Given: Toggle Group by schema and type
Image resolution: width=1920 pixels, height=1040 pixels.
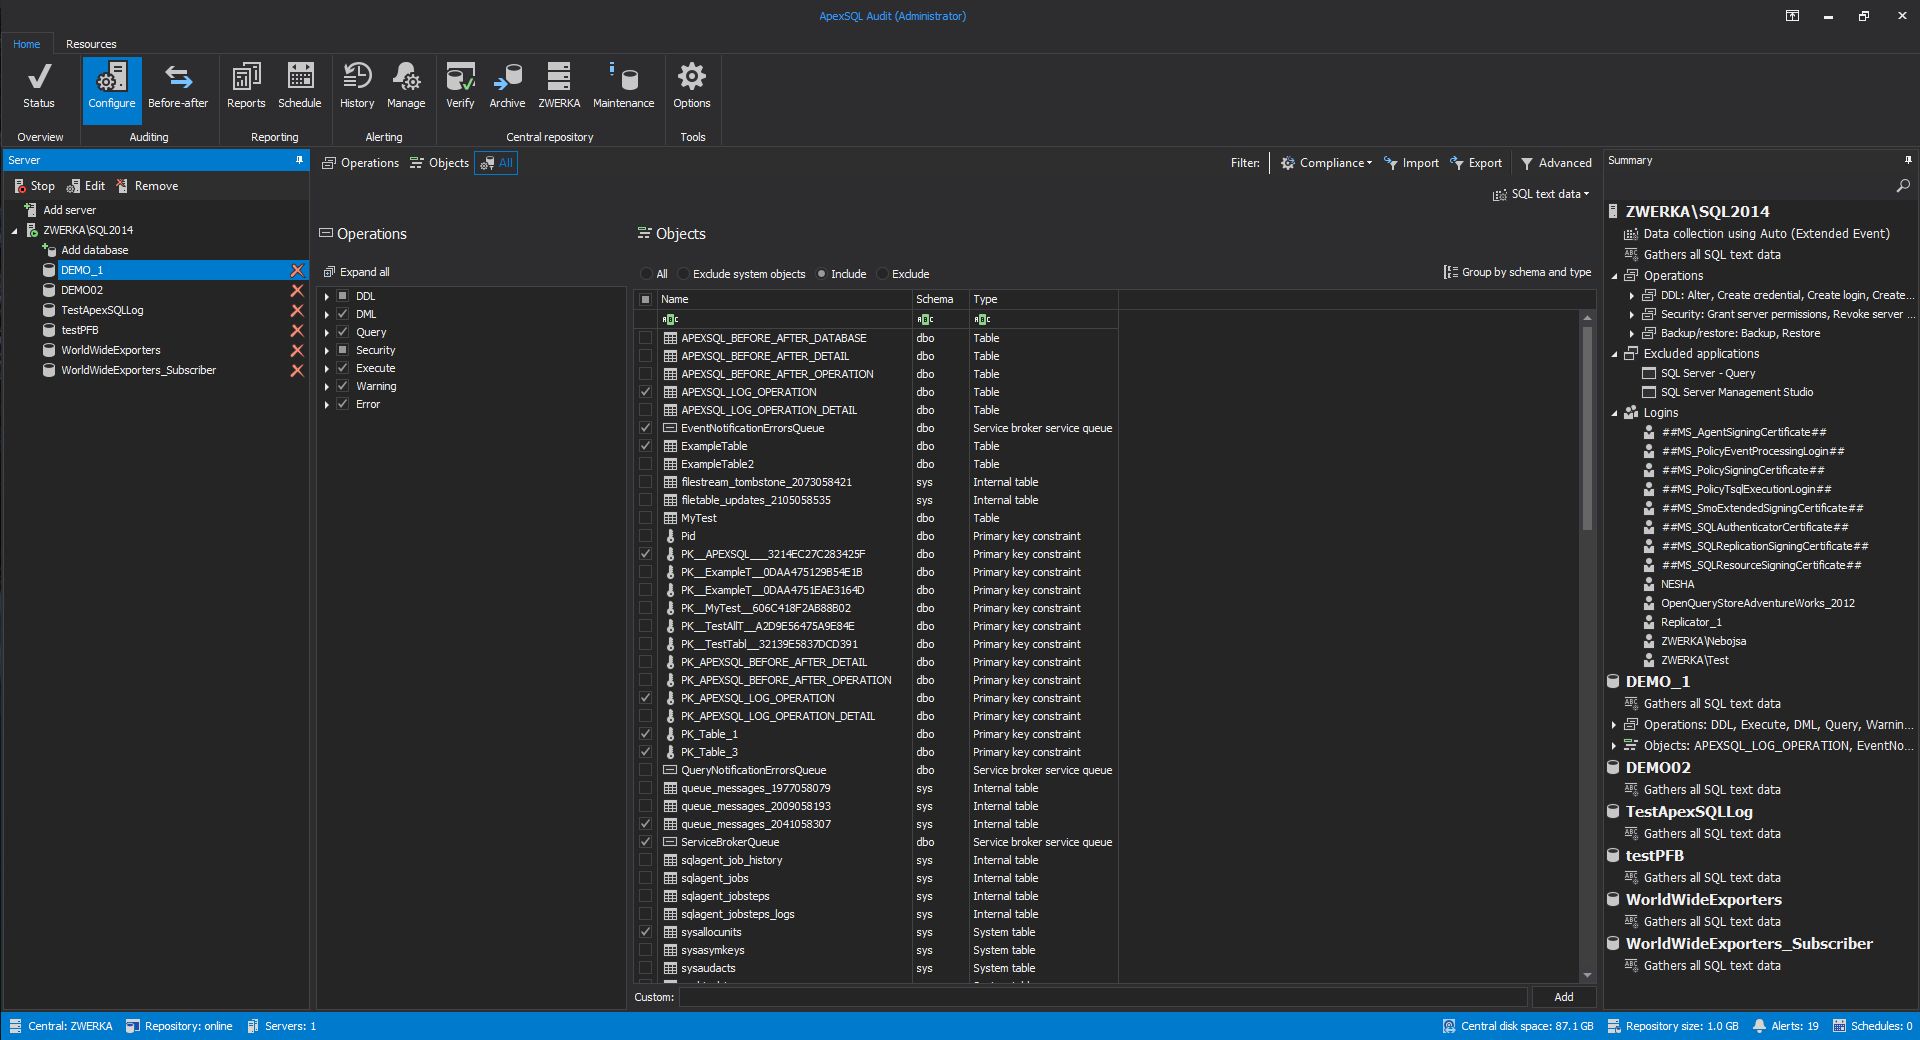Looking at the screenshot, I should coord(1517,272).
